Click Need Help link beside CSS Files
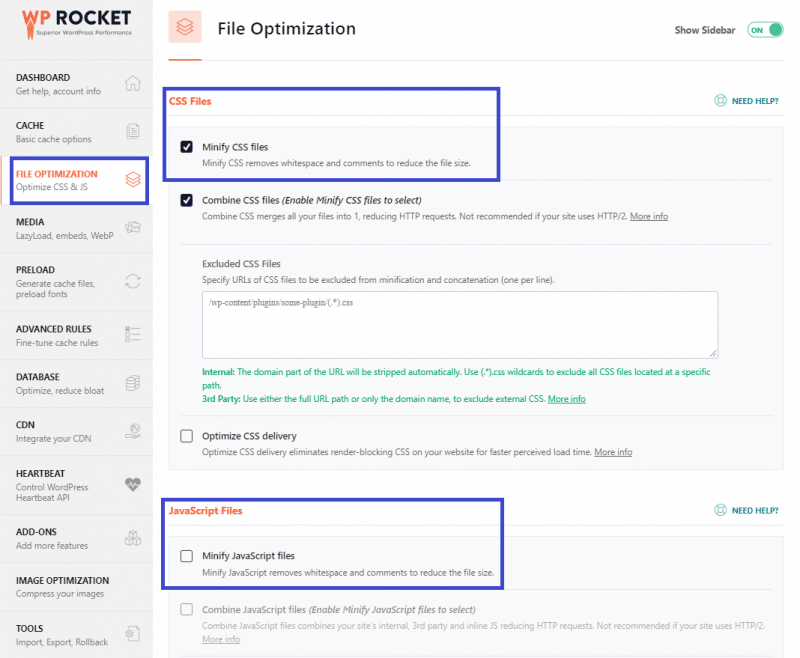Screen dimensions: 800x658 pyautogui.click(x=747, y=101)
